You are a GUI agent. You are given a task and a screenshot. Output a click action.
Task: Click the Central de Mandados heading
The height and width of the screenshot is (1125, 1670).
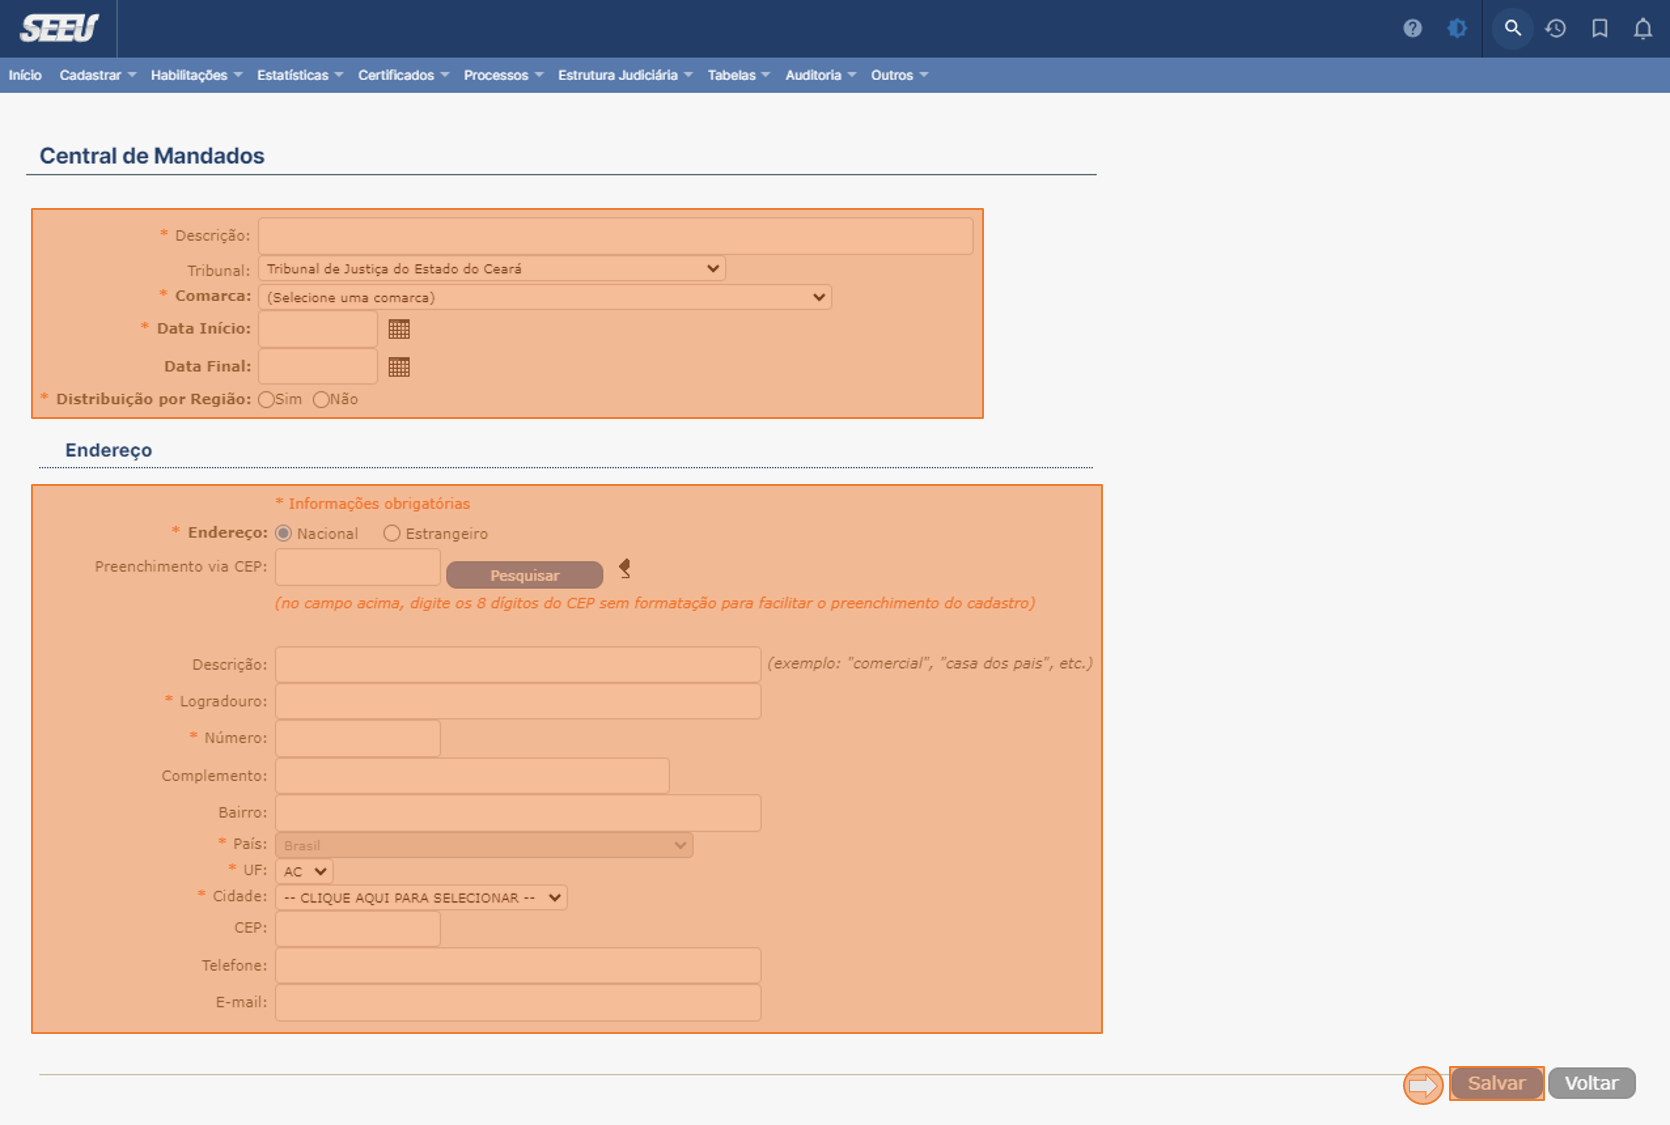tap(152, 156)
